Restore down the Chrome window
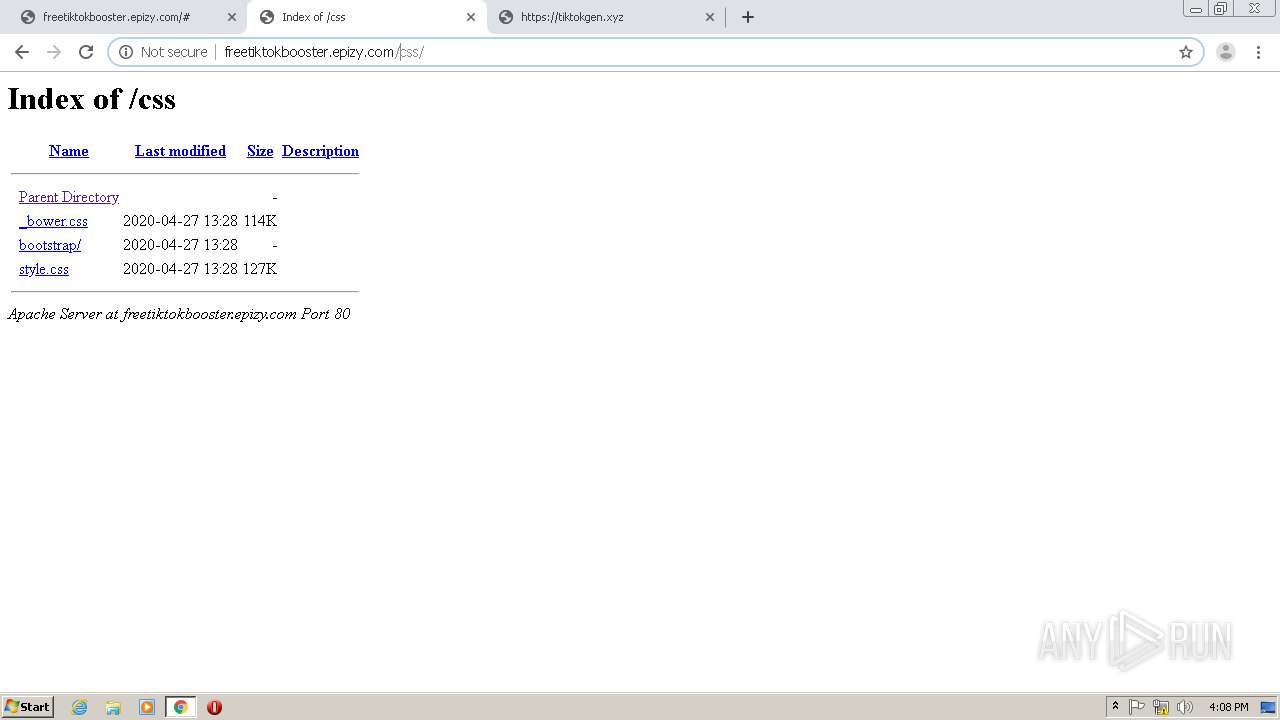Screen dimensions: 1280x720 click(x=1221, y=9)
